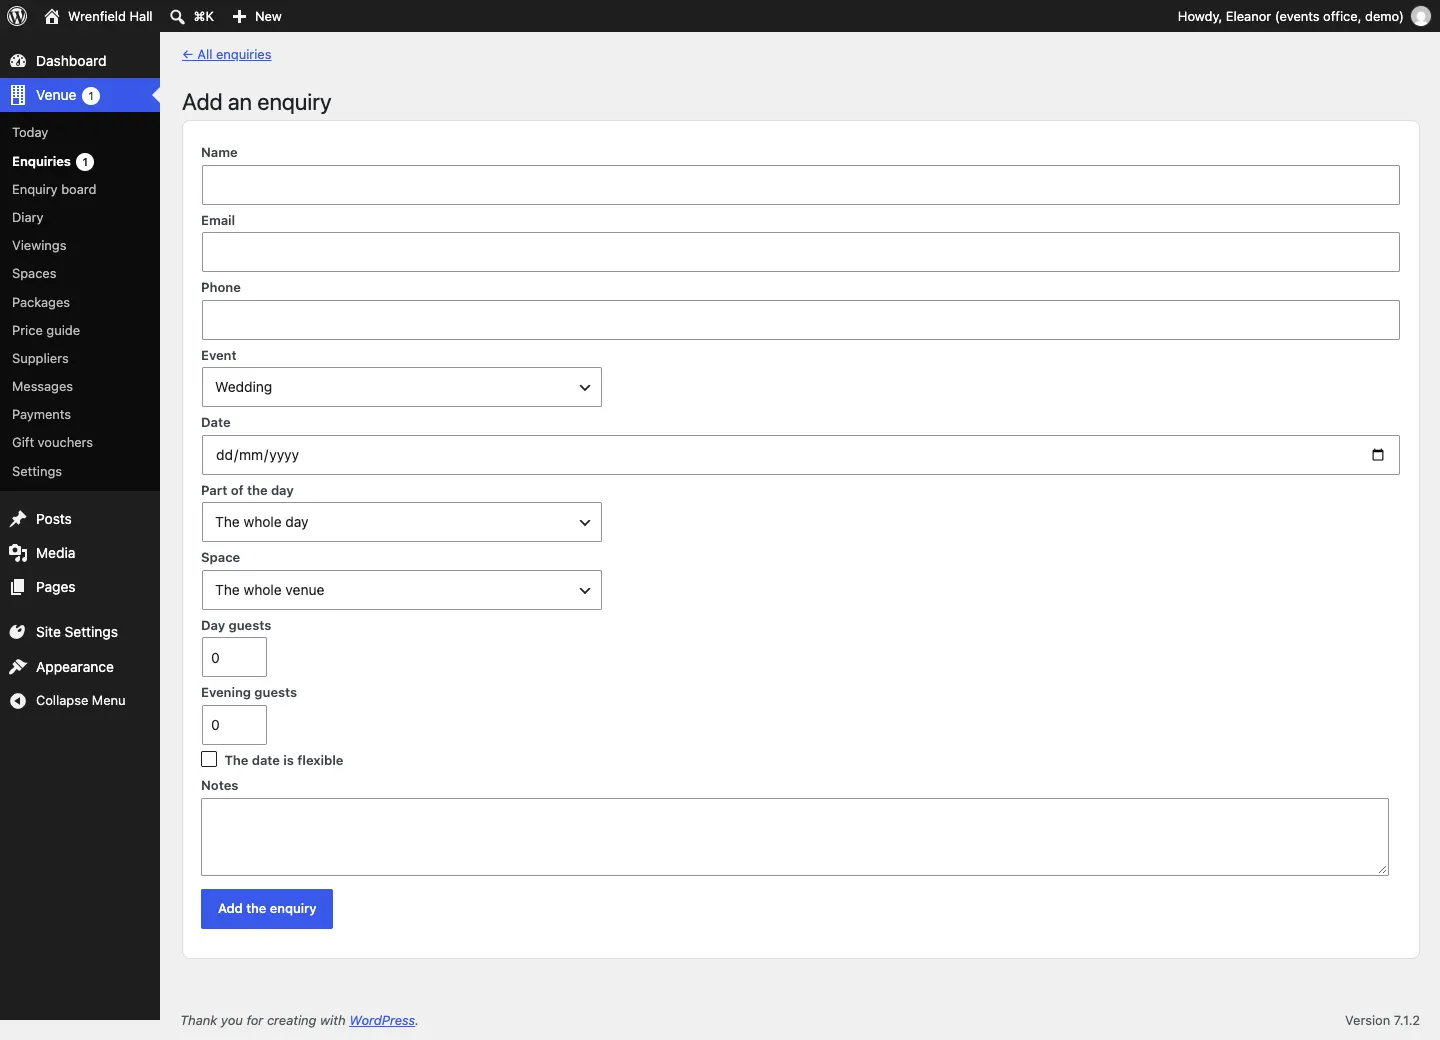
Task: Go to Diary in the Venue submenu
Action: click(28, 218)
